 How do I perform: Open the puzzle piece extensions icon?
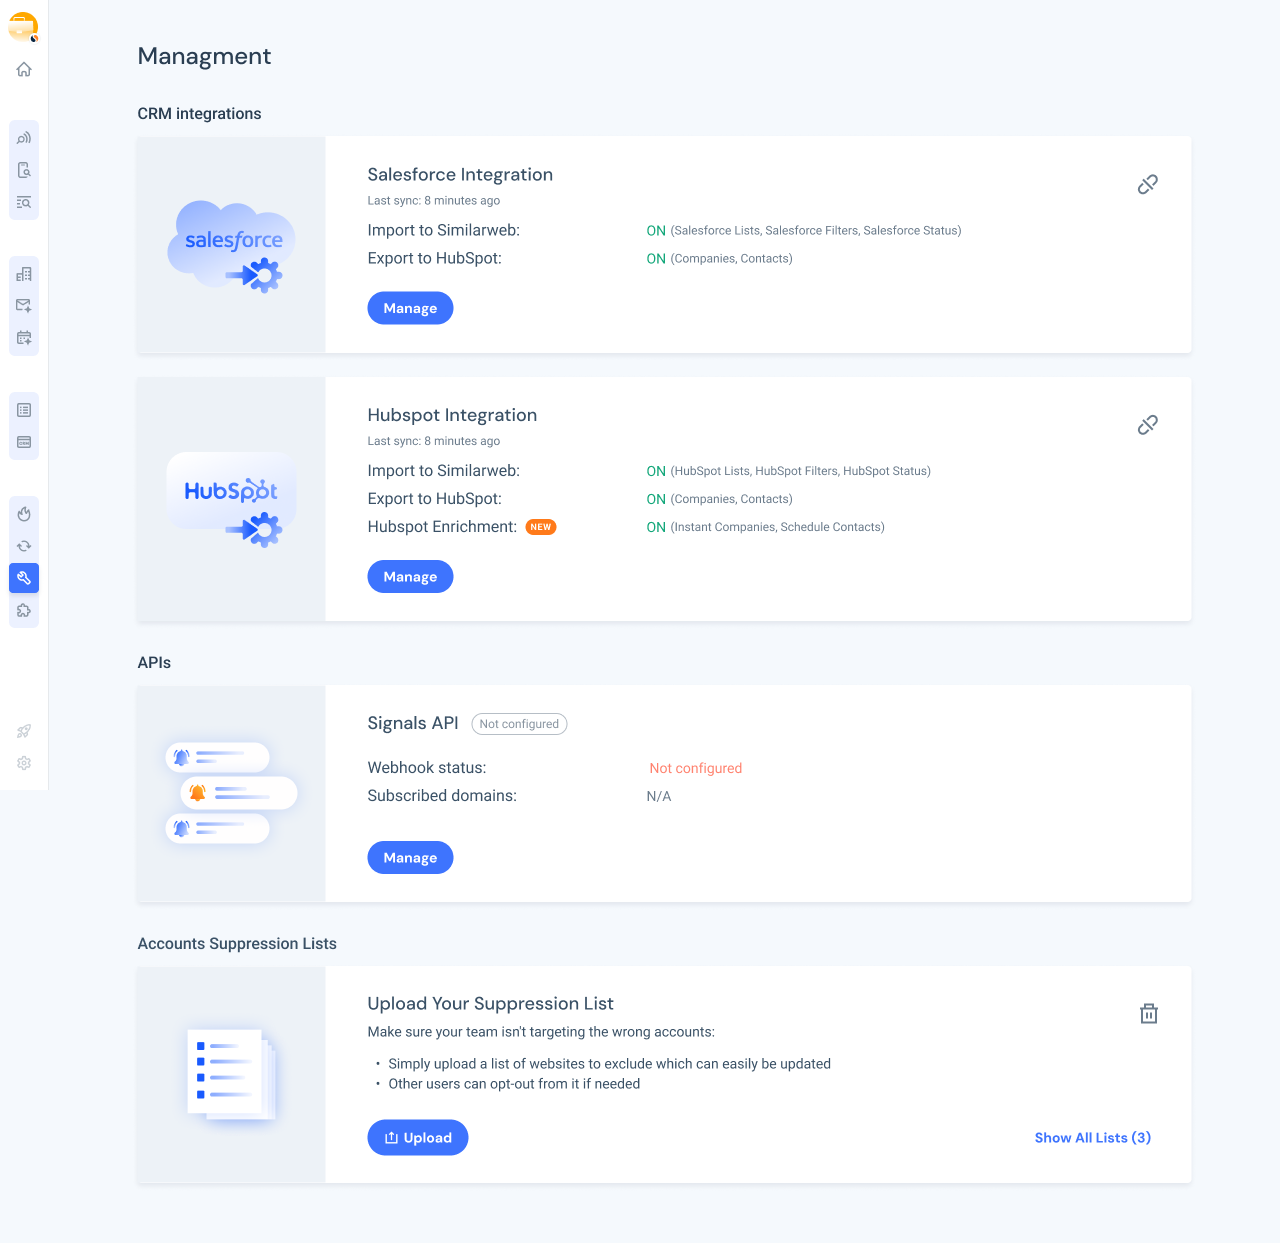(x=24, y=610)
